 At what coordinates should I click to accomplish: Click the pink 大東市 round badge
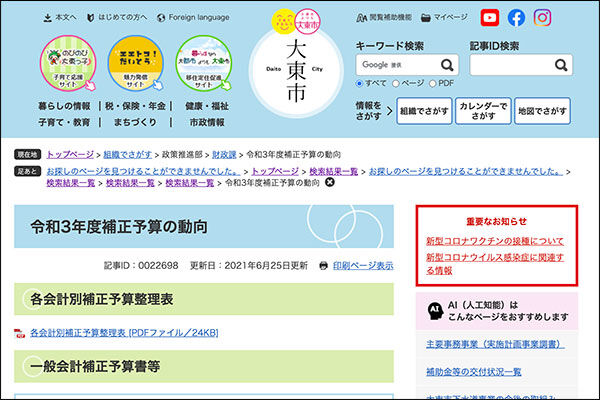tap(308, 21)
